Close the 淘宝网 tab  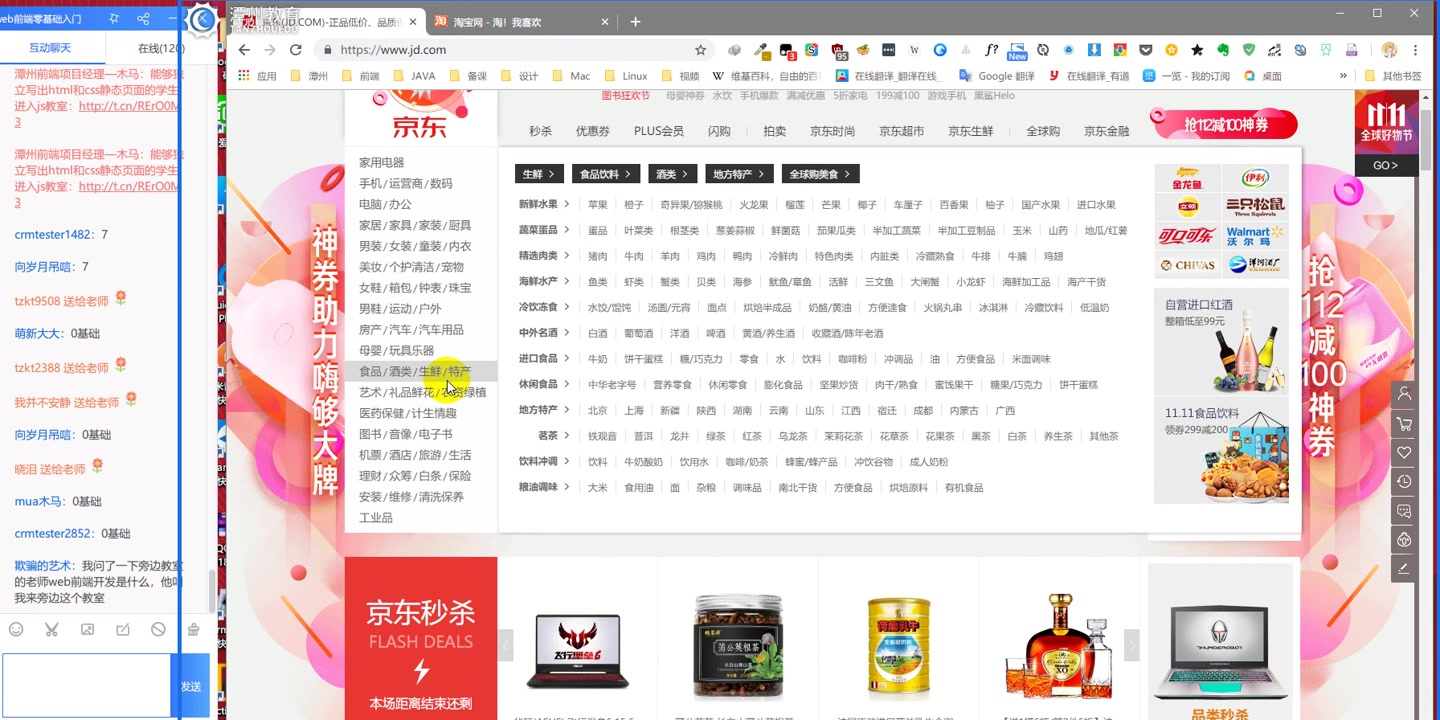coord(607,21)
